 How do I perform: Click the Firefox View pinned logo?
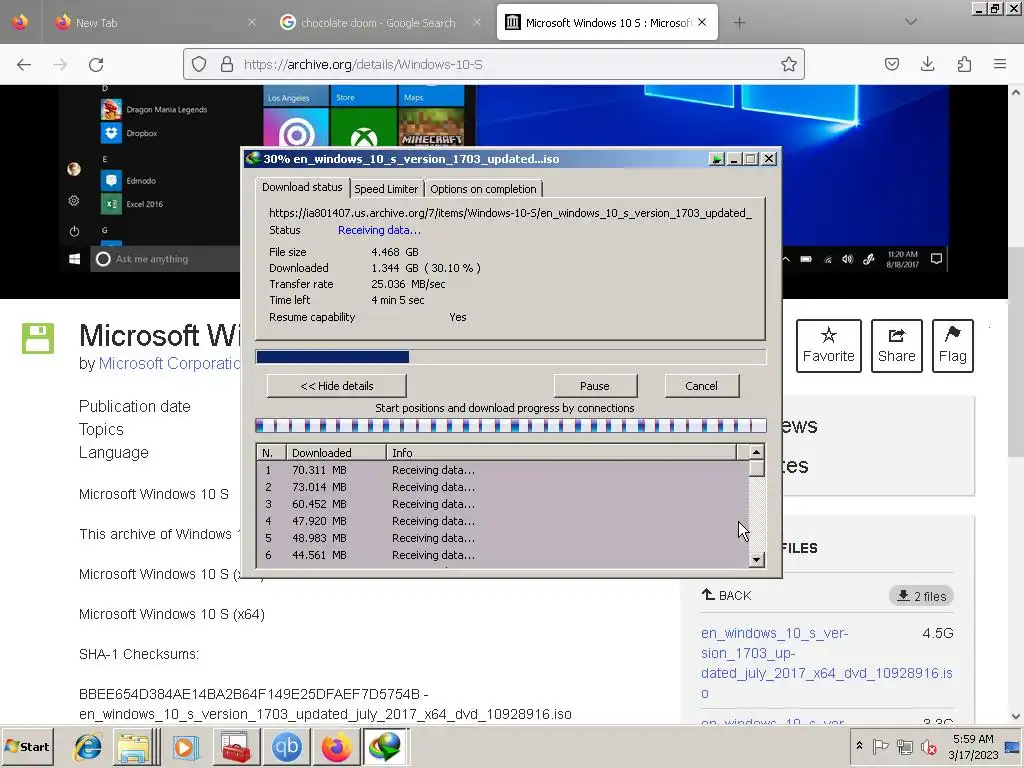click(20, 22)
